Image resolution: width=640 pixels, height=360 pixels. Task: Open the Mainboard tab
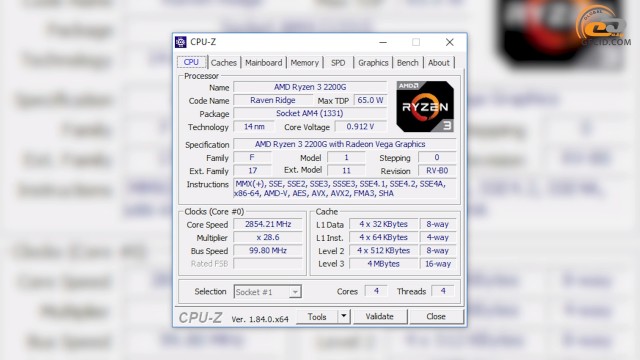(x=264, y=62)
